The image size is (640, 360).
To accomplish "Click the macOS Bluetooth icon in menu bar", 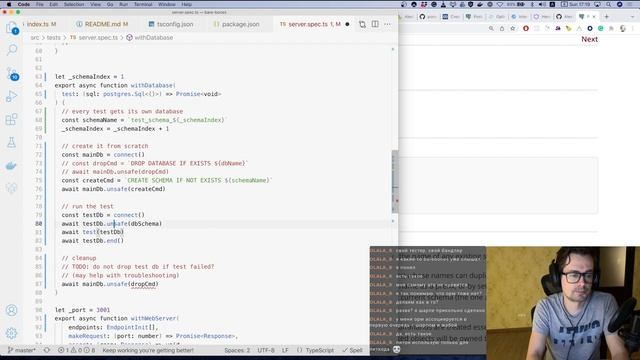I will click(532, 4).
